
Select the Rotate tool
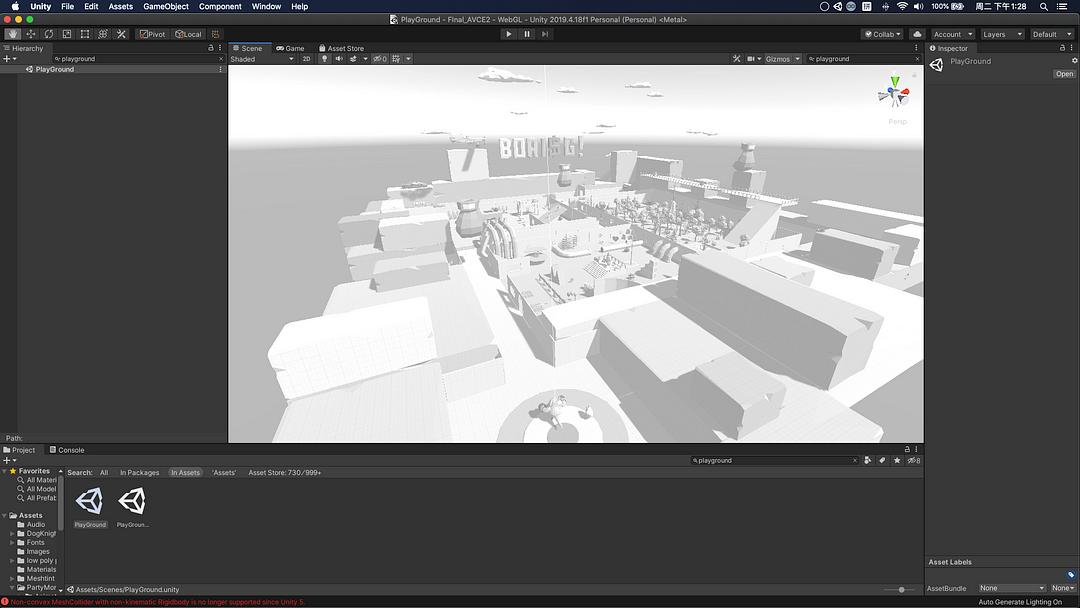click(49, 34)
